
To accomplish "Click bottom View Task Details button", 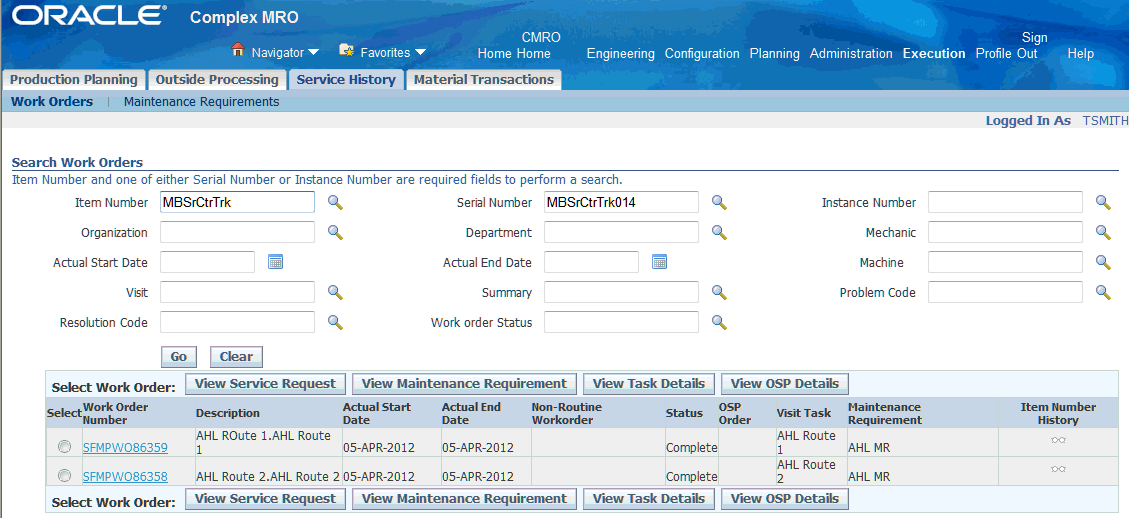I will [649, 499].
